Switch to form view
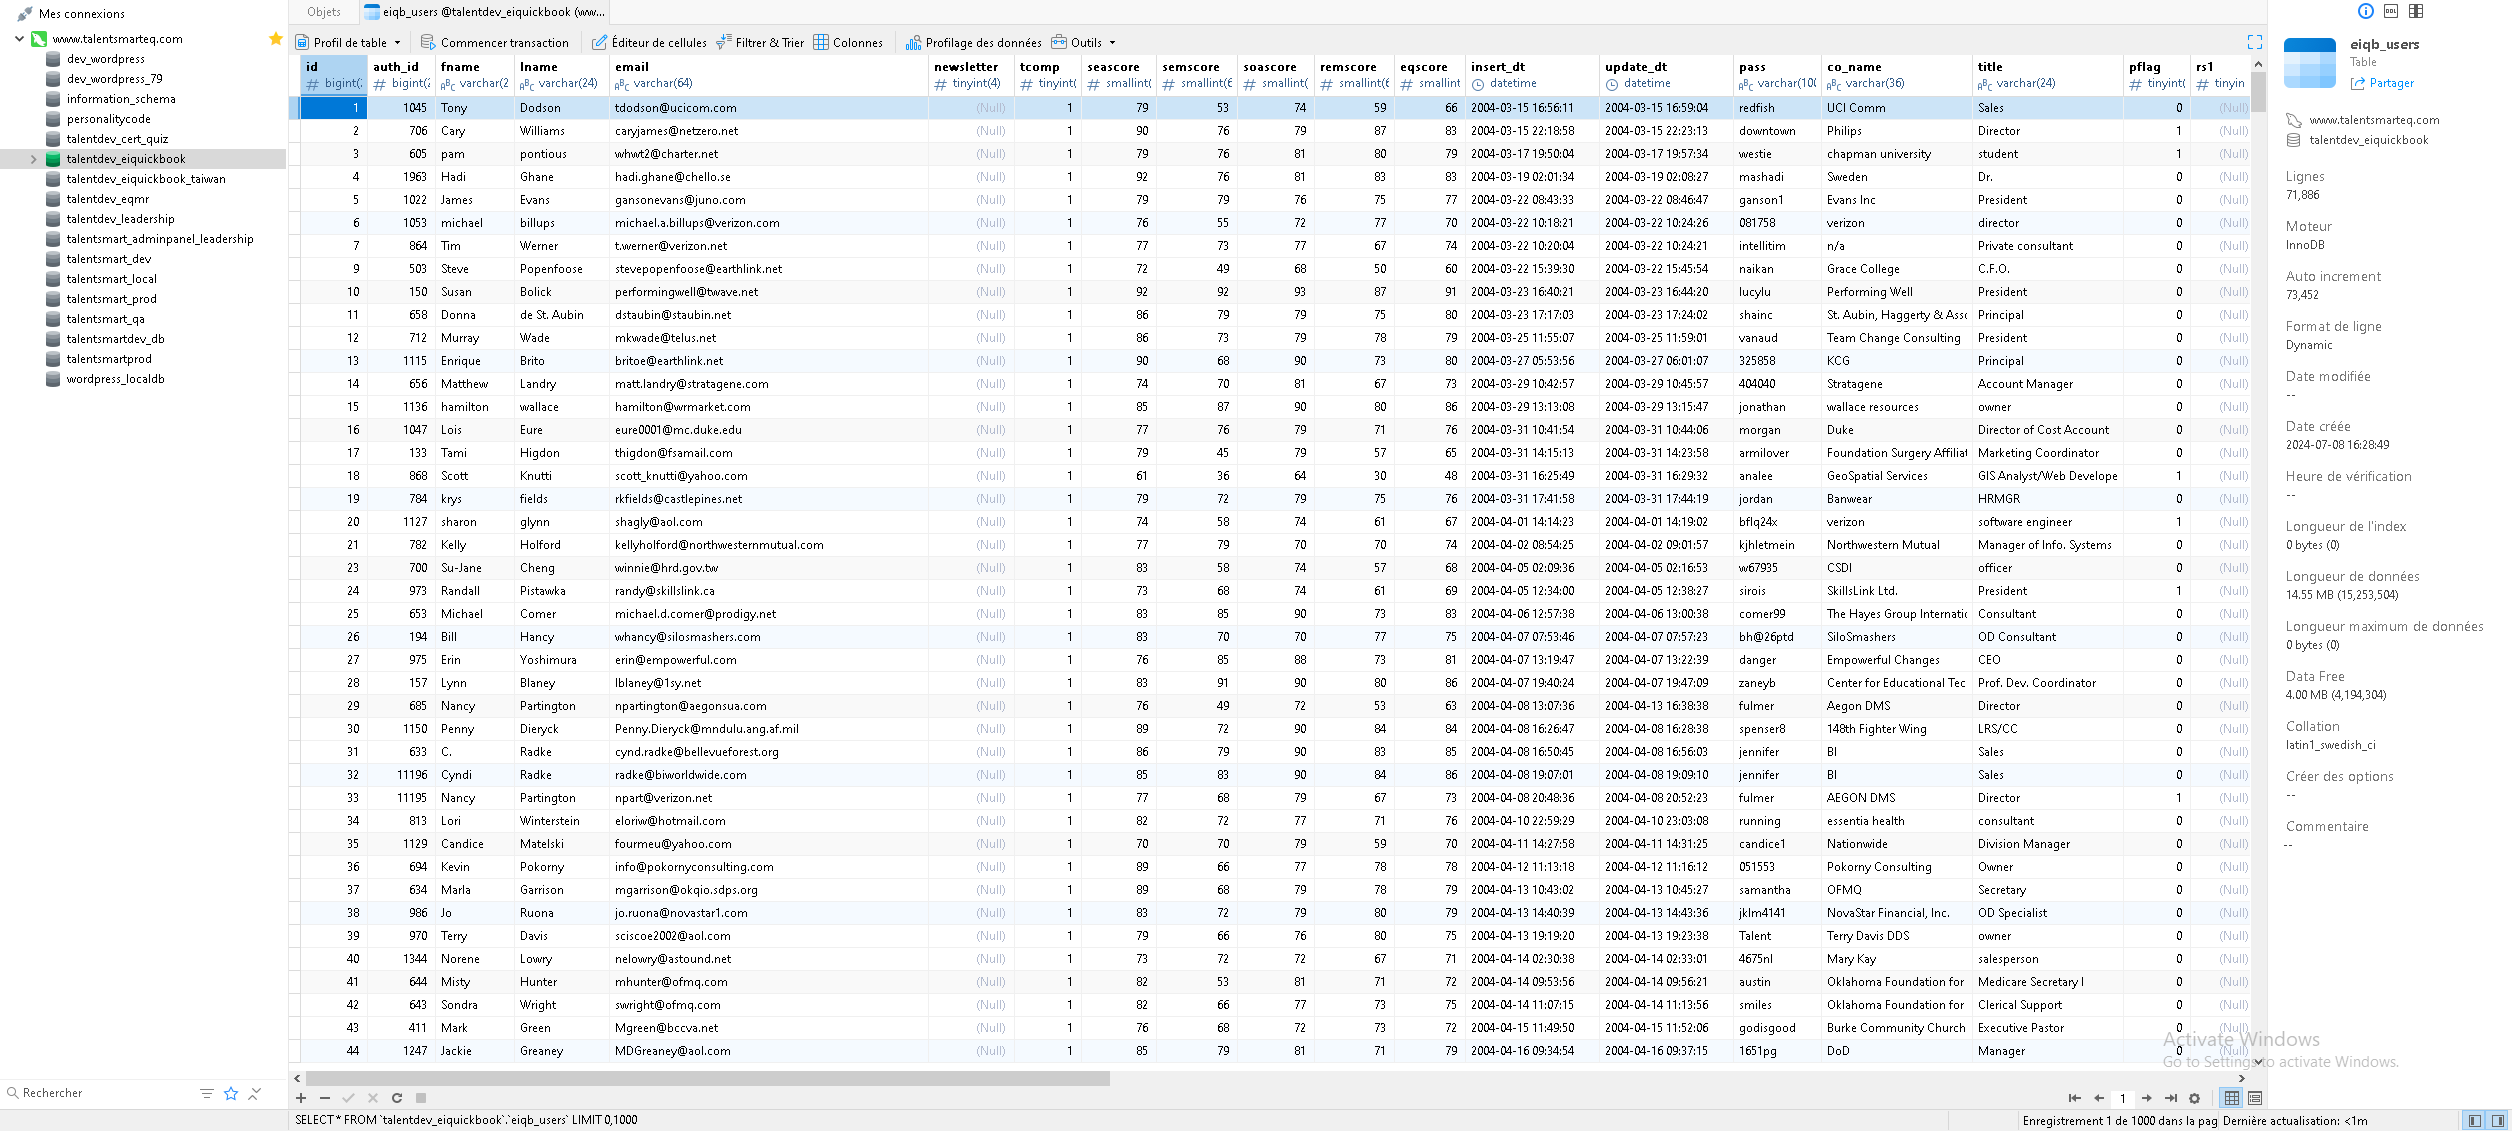The width and height of the screenshot is (2512, 1131). 2255,1098
